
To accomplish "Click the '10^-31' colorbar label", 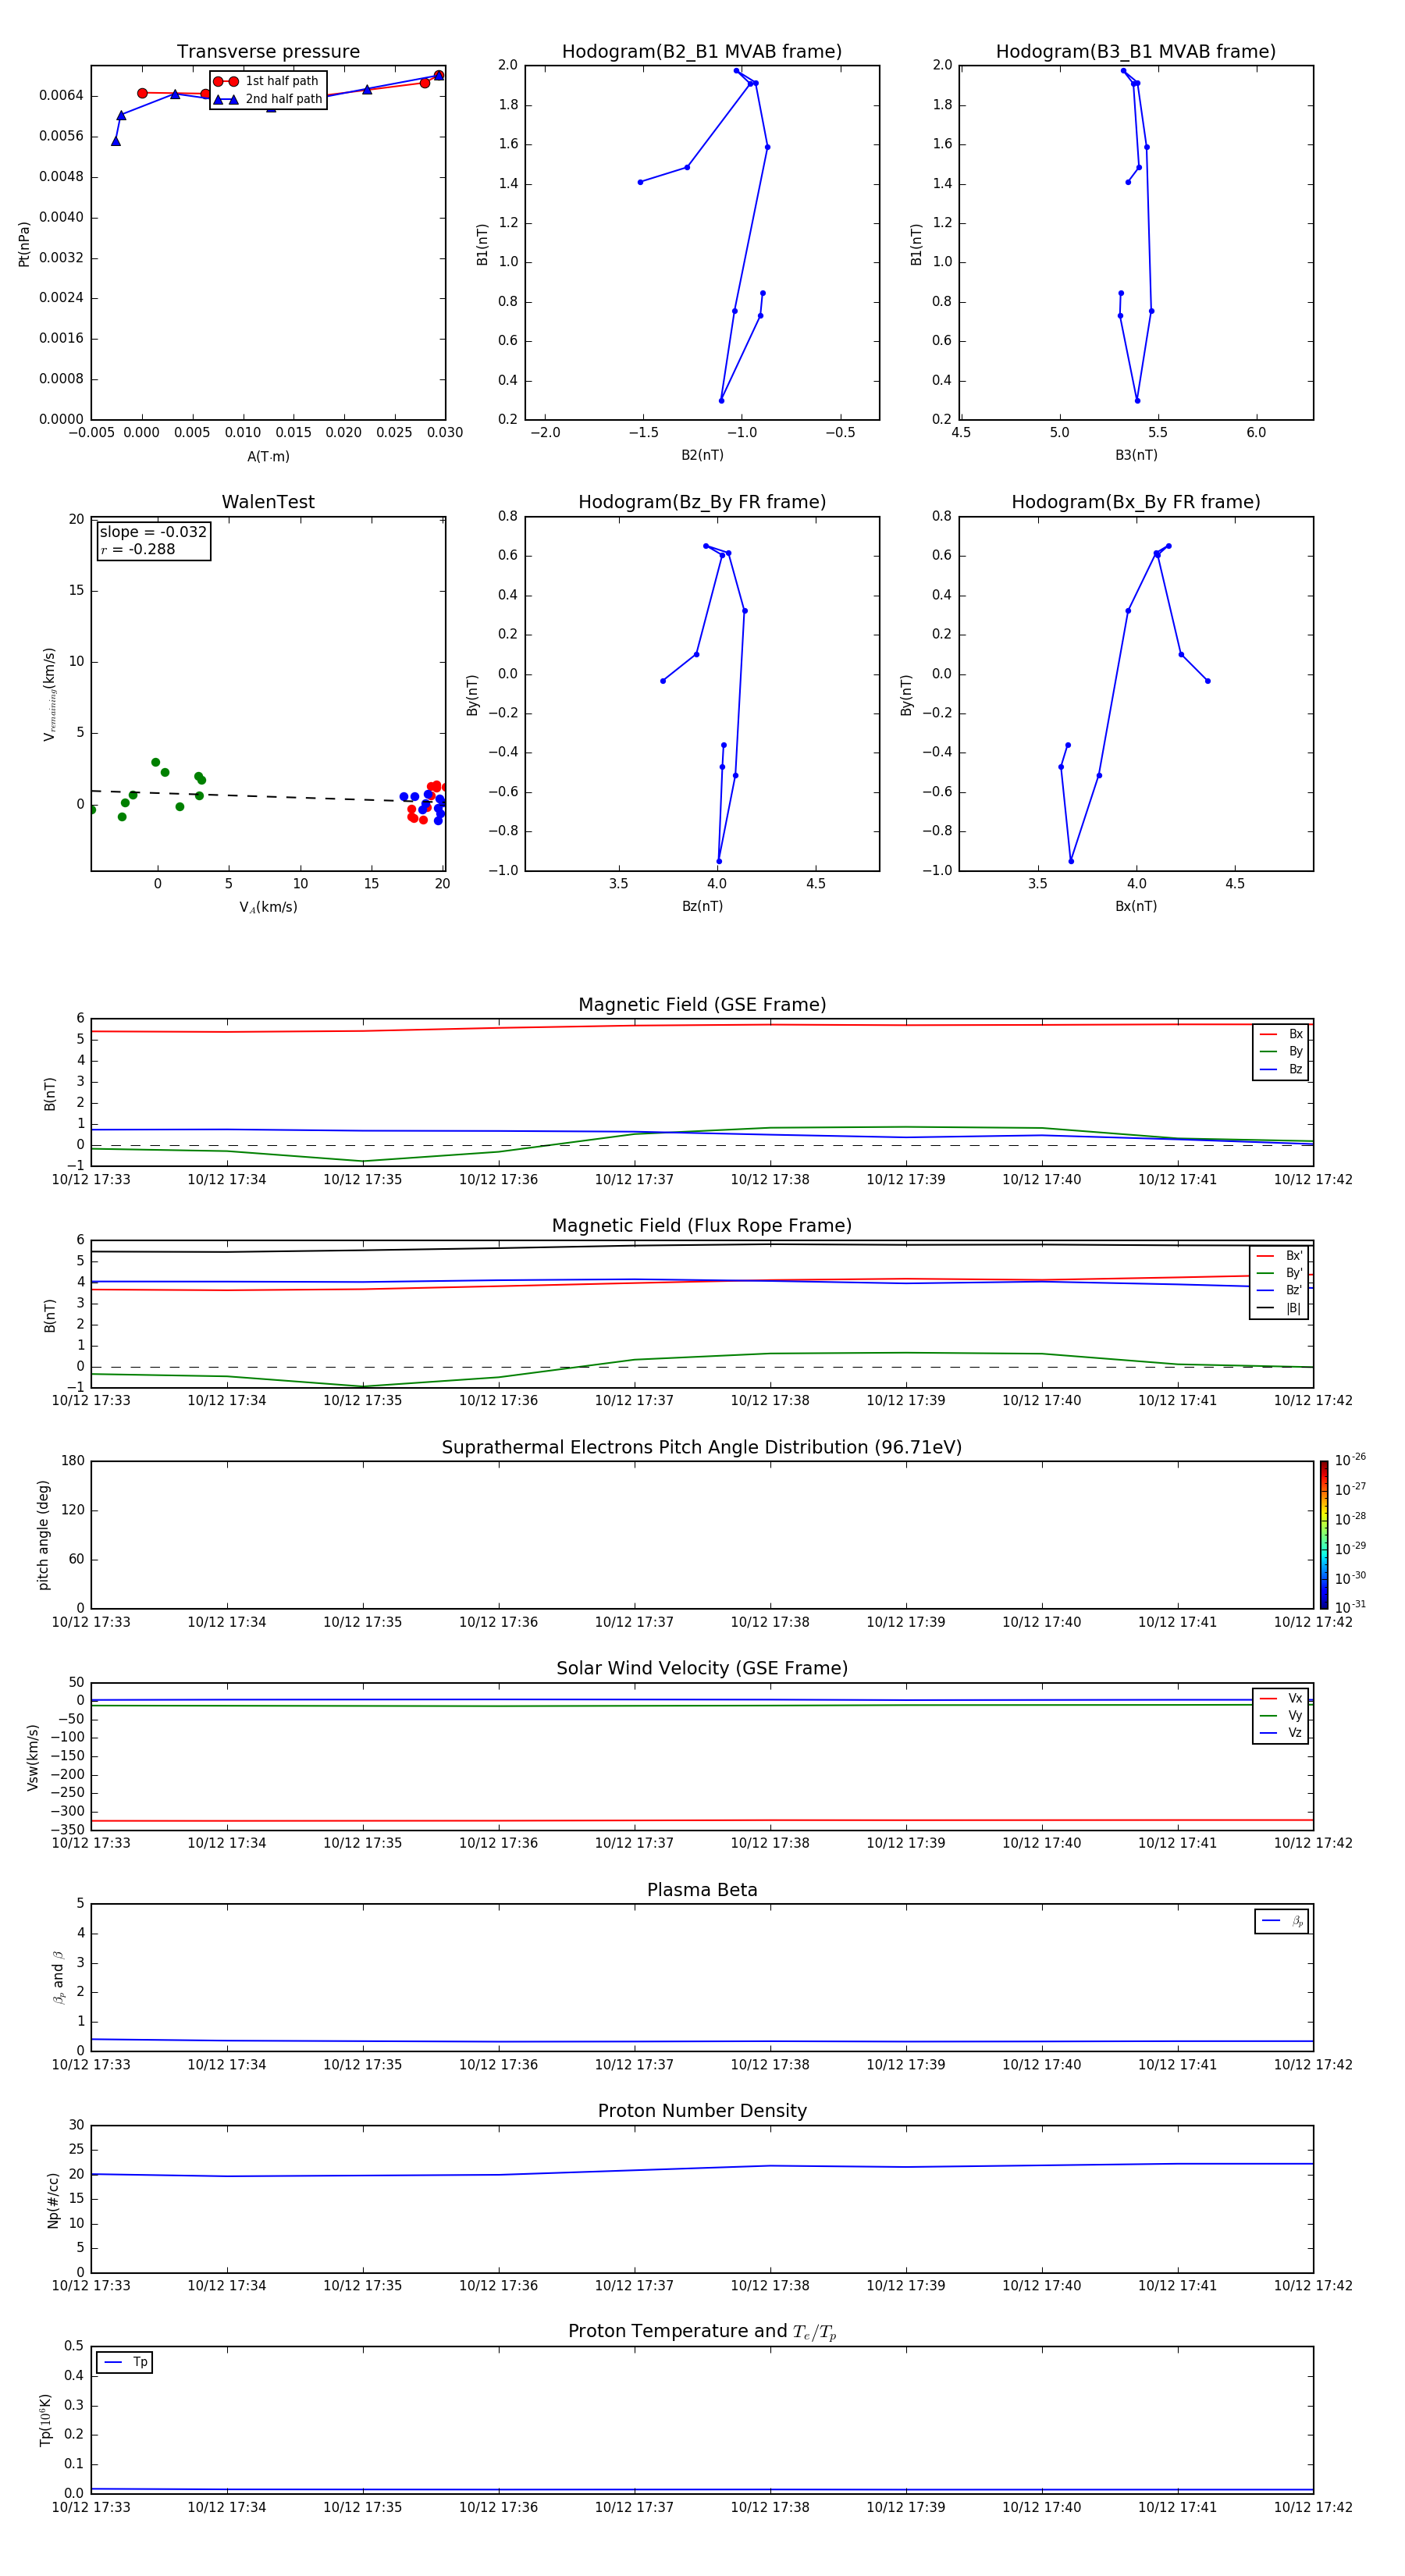I will [1350, 1607].
